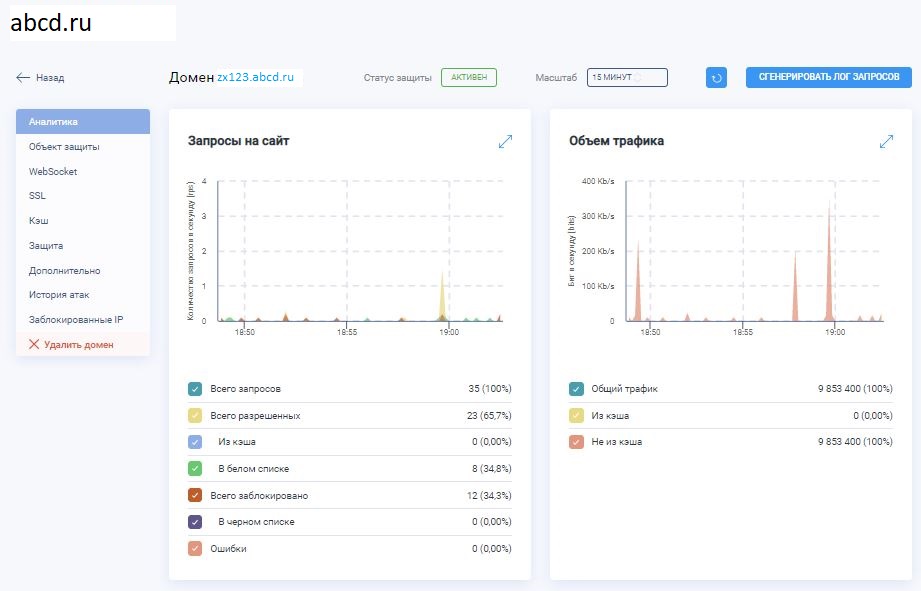Click the zx123.abcd.ru domain name
The image size is (921, 591).
click(259, 77)
